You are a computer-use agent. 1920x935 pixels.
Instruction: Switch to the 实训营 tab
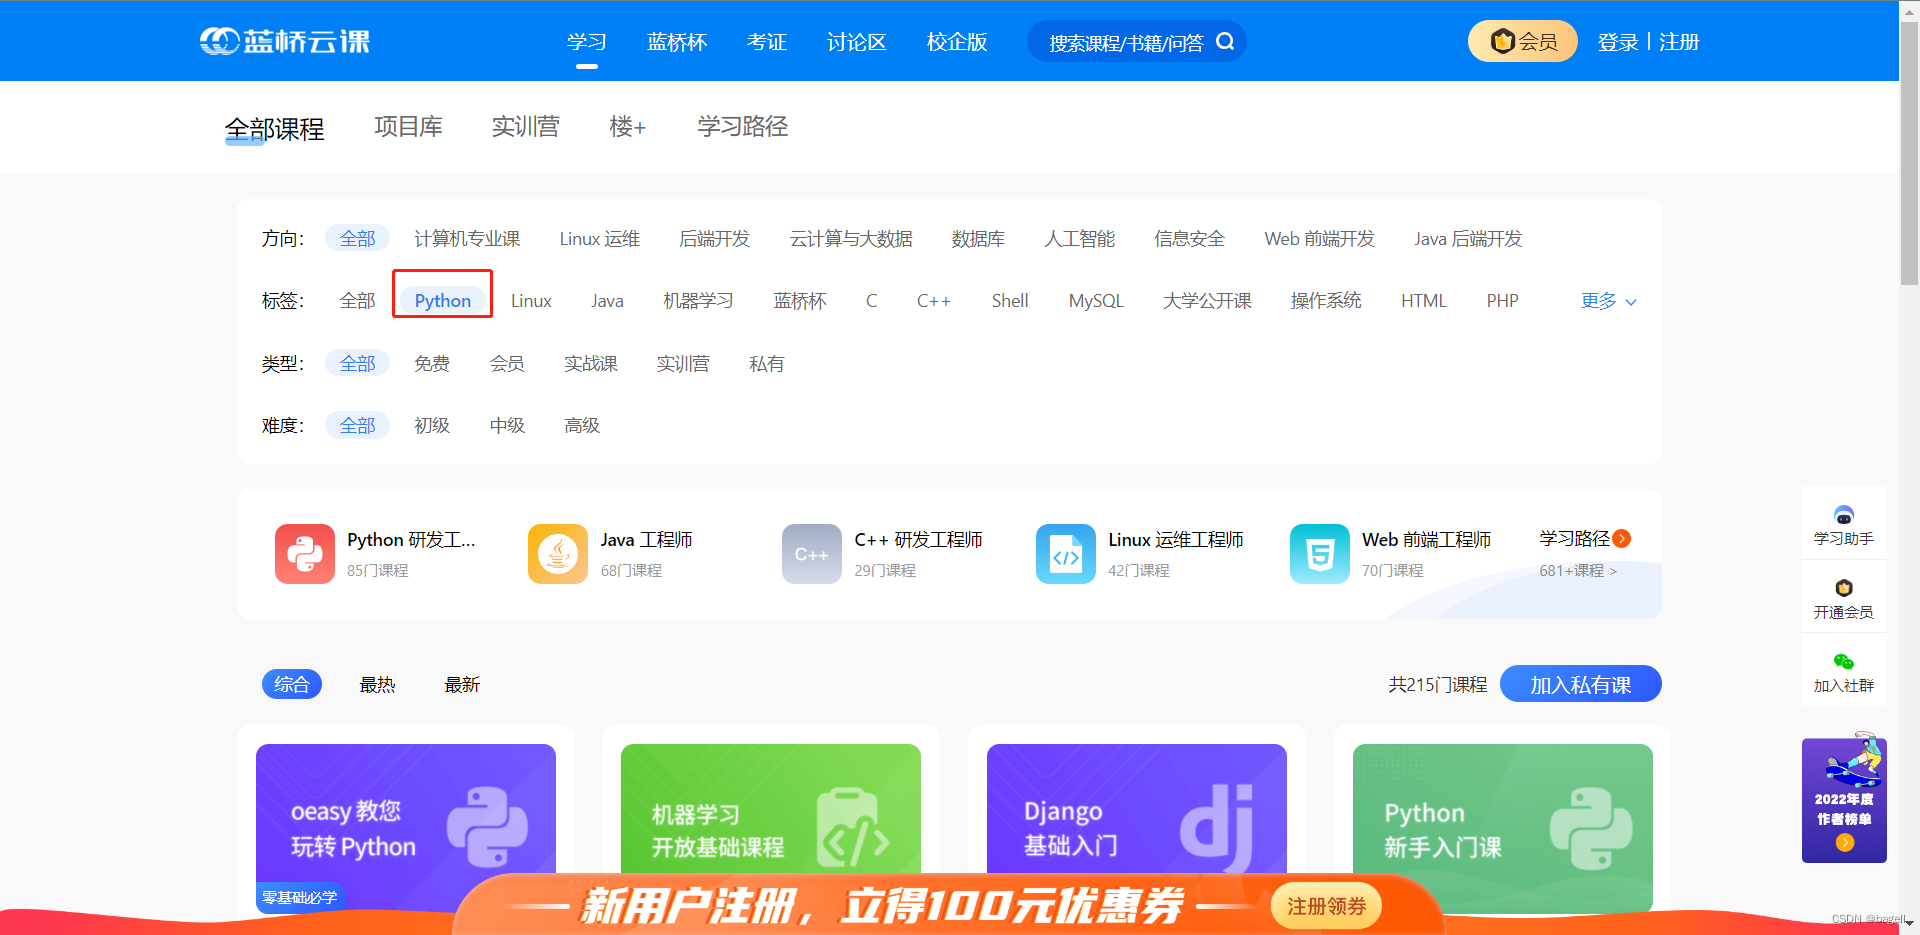click(x=525, y=127)
